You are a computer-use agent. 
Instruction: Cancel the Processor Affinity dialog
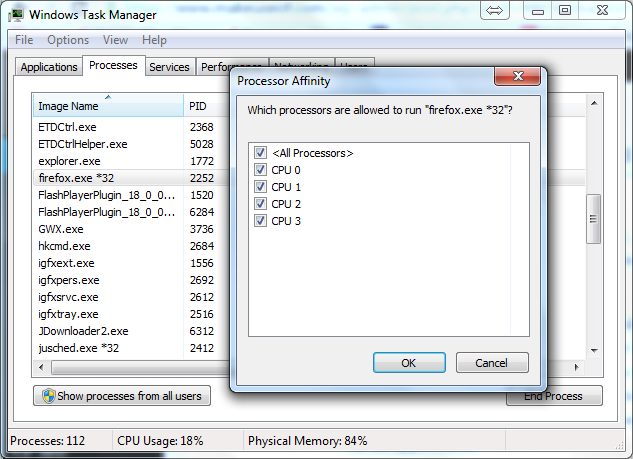click(492, 363)
